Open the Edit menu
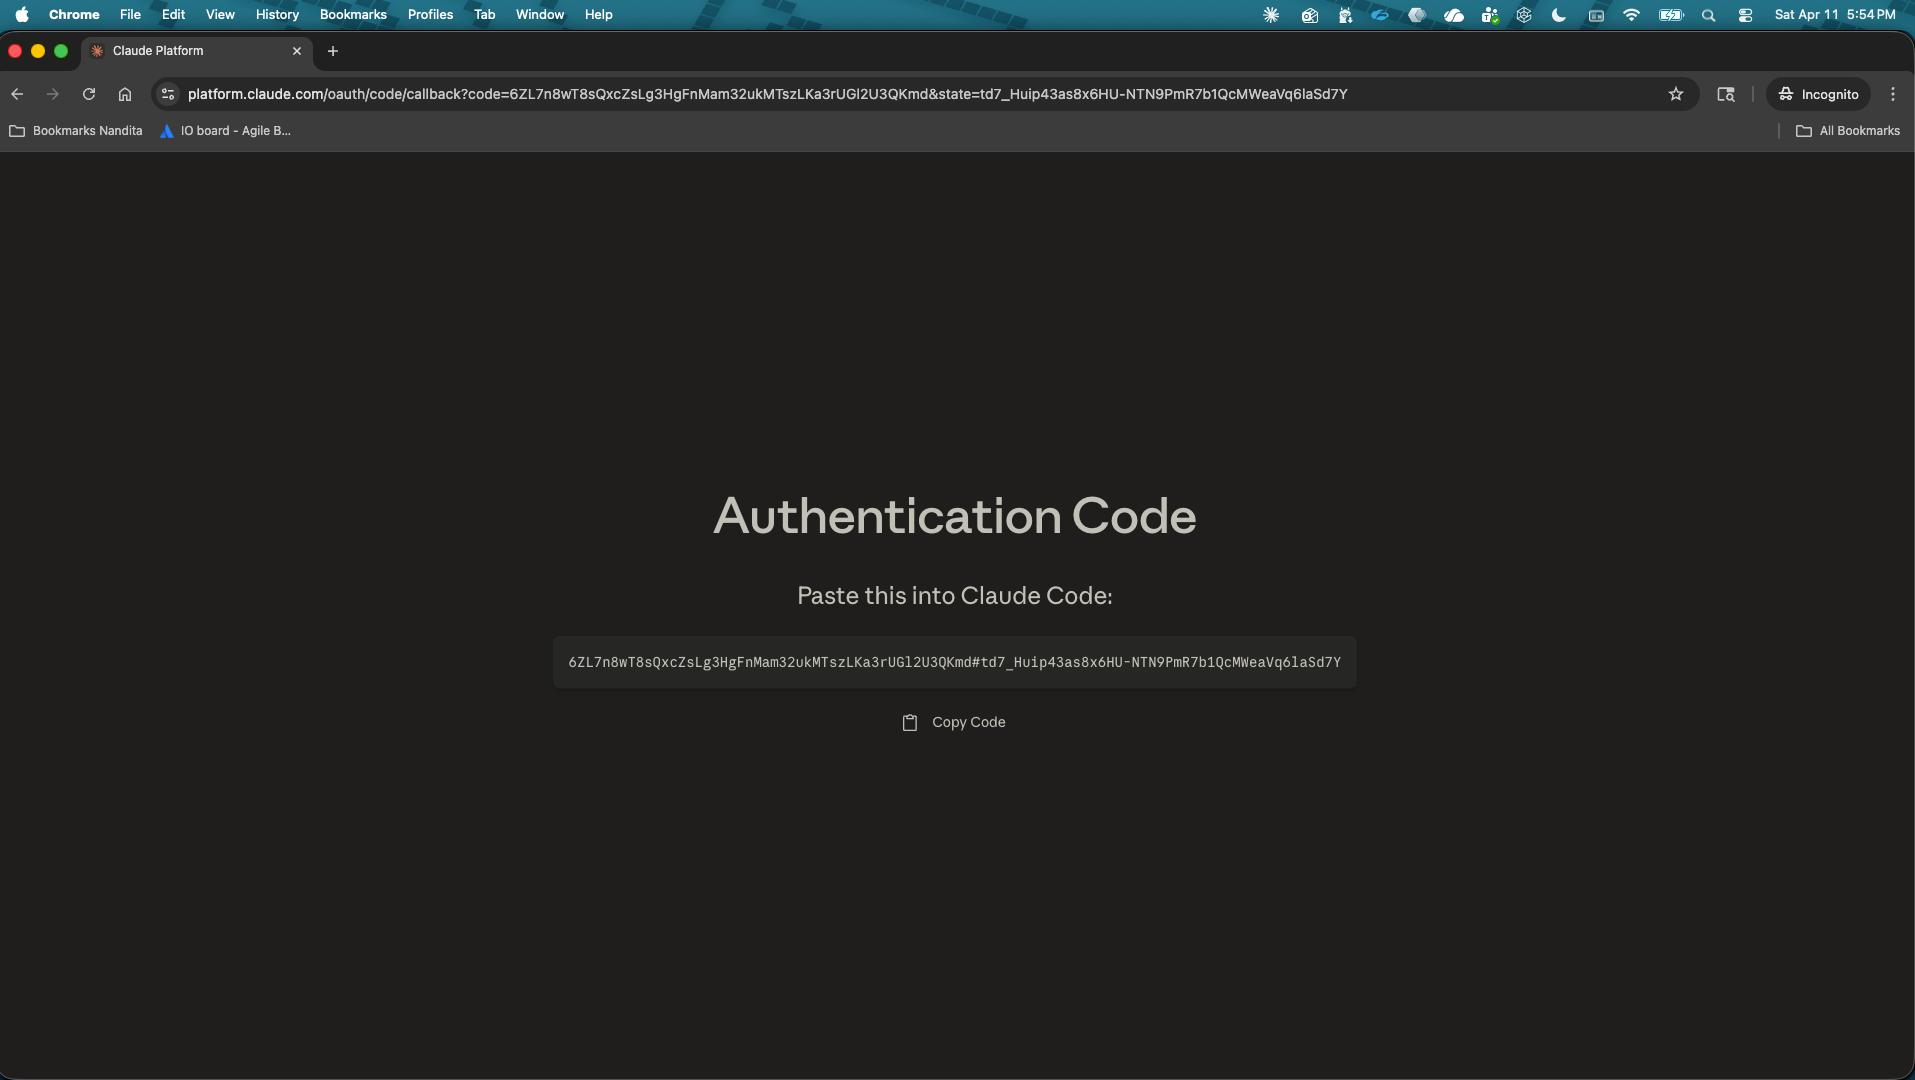The height and width of the screenshot is (1080, 1915). tap(173, 15)
